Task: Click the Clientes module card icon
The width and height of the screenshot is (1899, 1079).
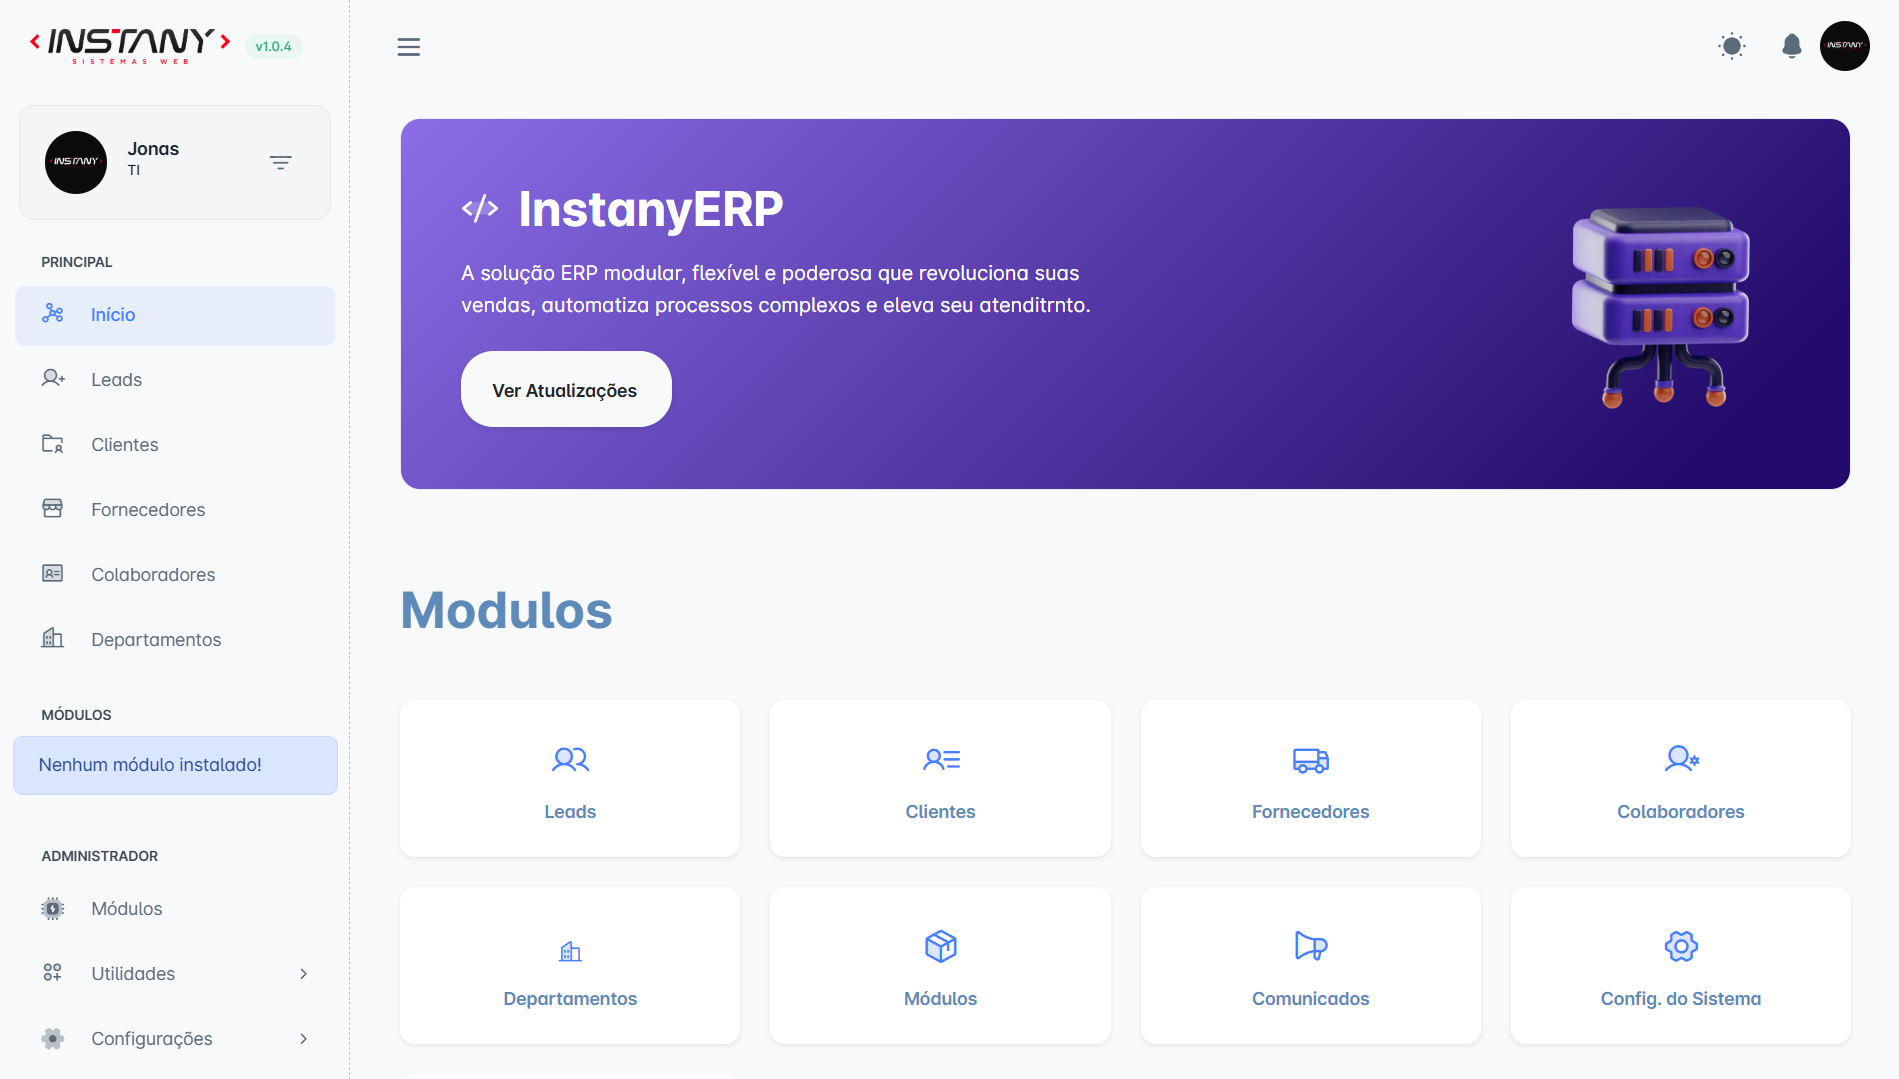Action: pos(940,760)
